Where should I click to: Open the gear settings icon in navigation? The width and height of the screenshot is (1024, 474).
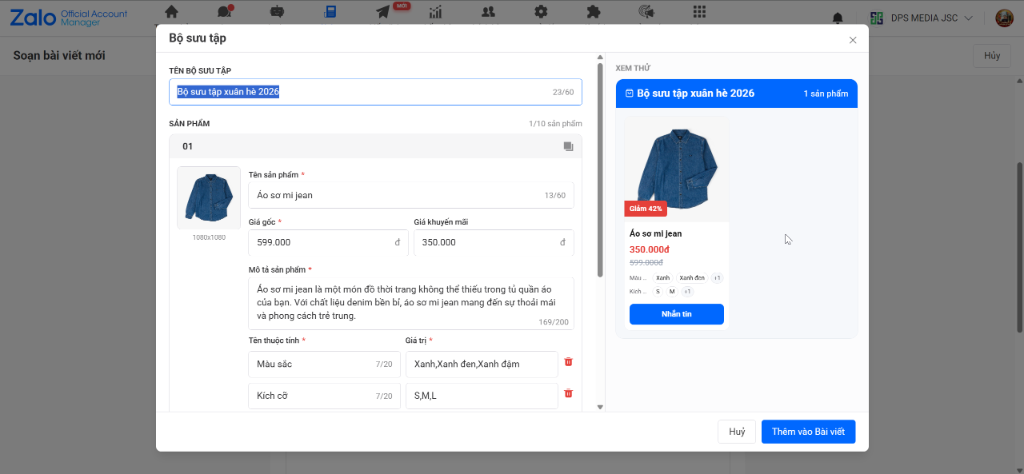point(541,12)
